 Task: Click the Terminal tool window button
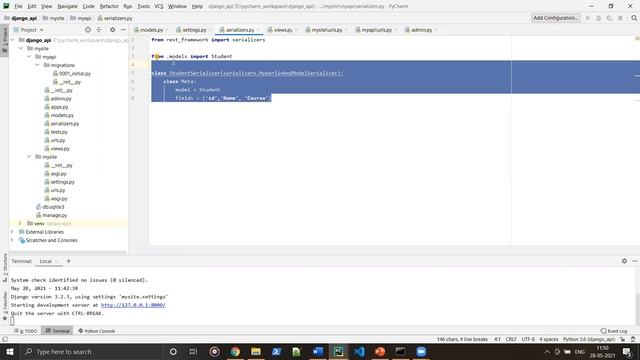point(57,331)
